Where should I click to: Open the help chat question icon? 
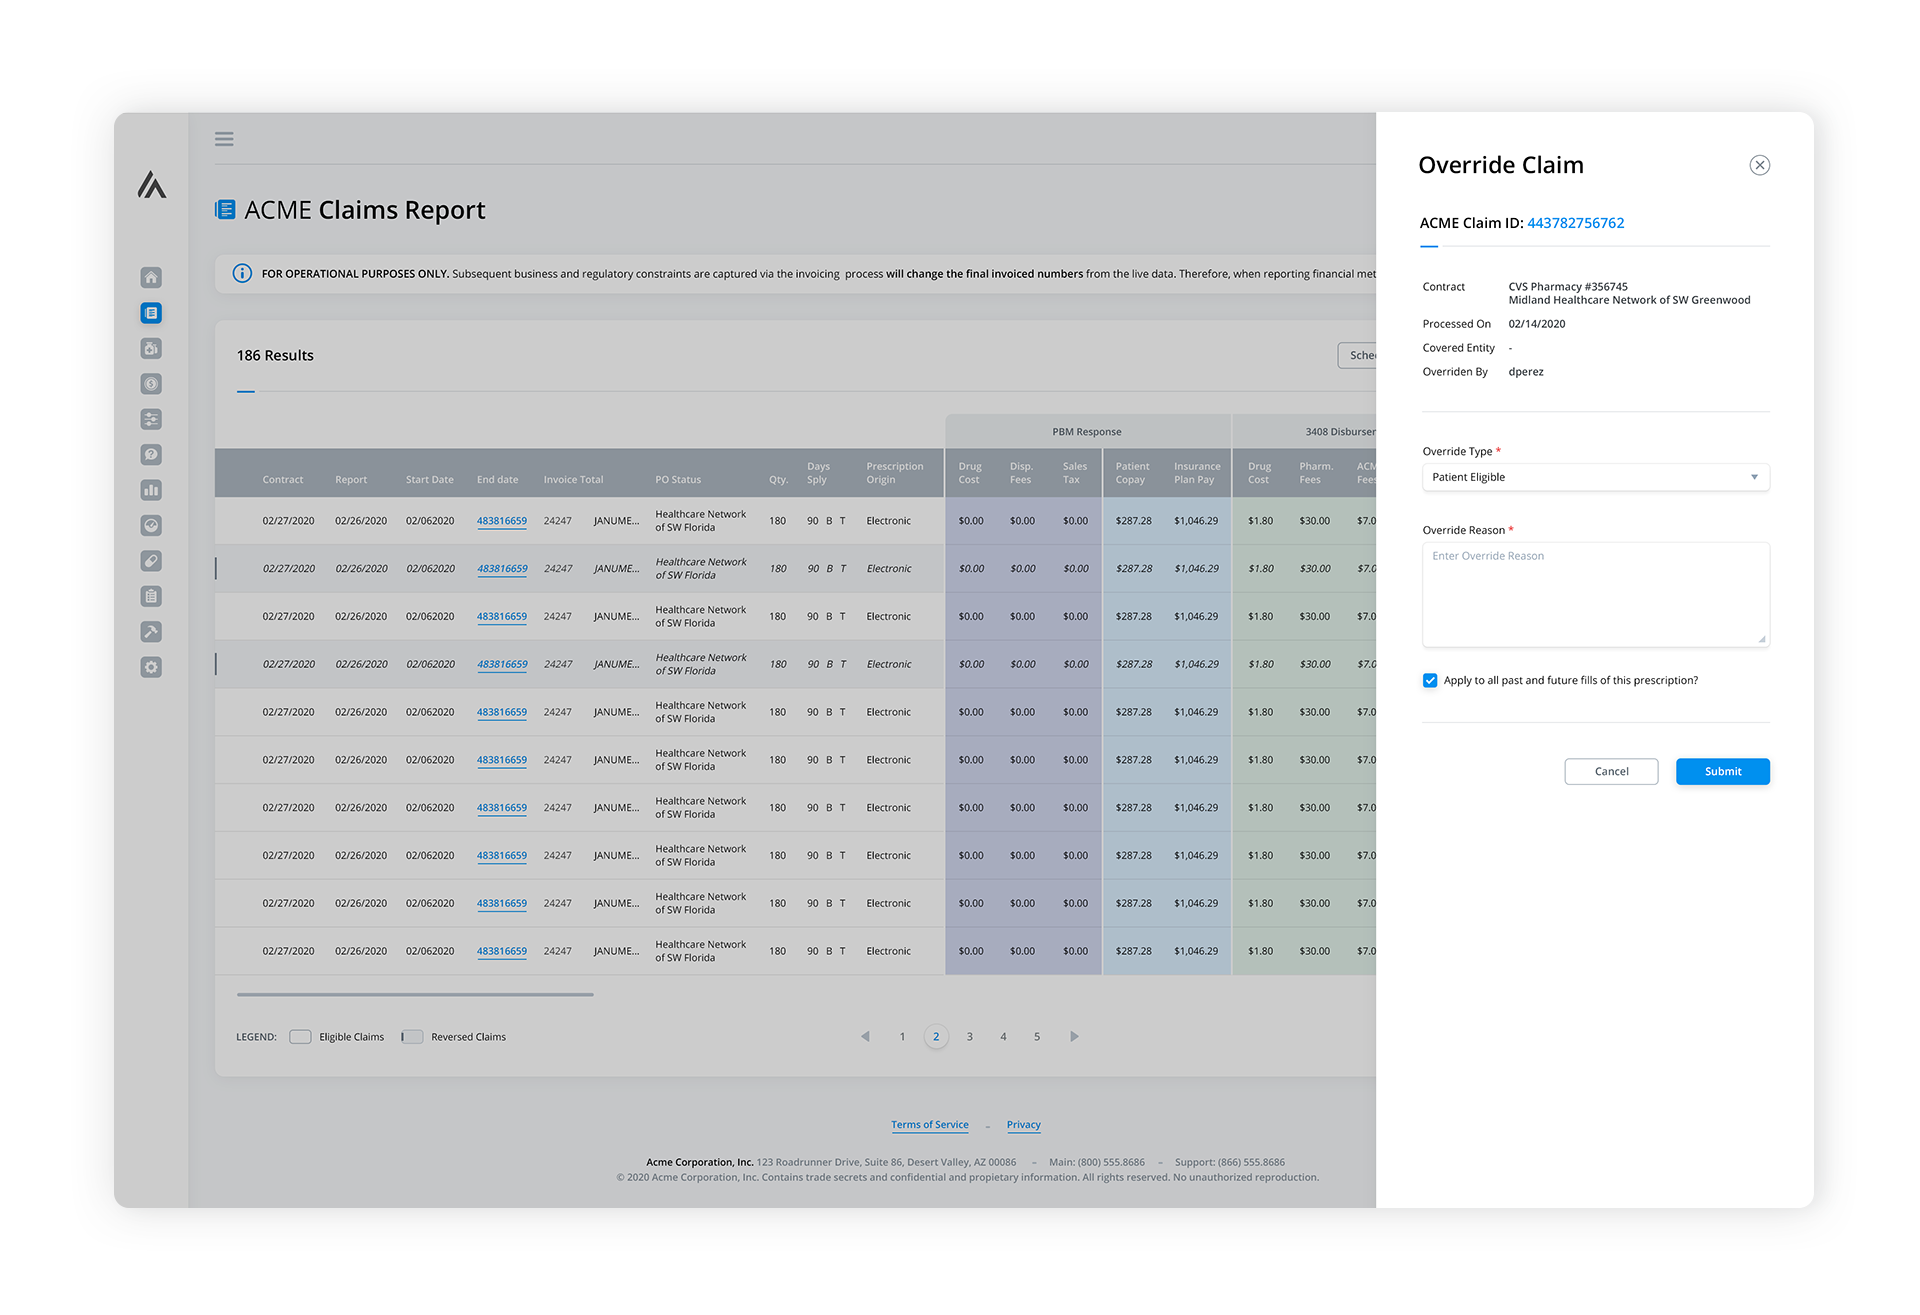click(151, 454)
